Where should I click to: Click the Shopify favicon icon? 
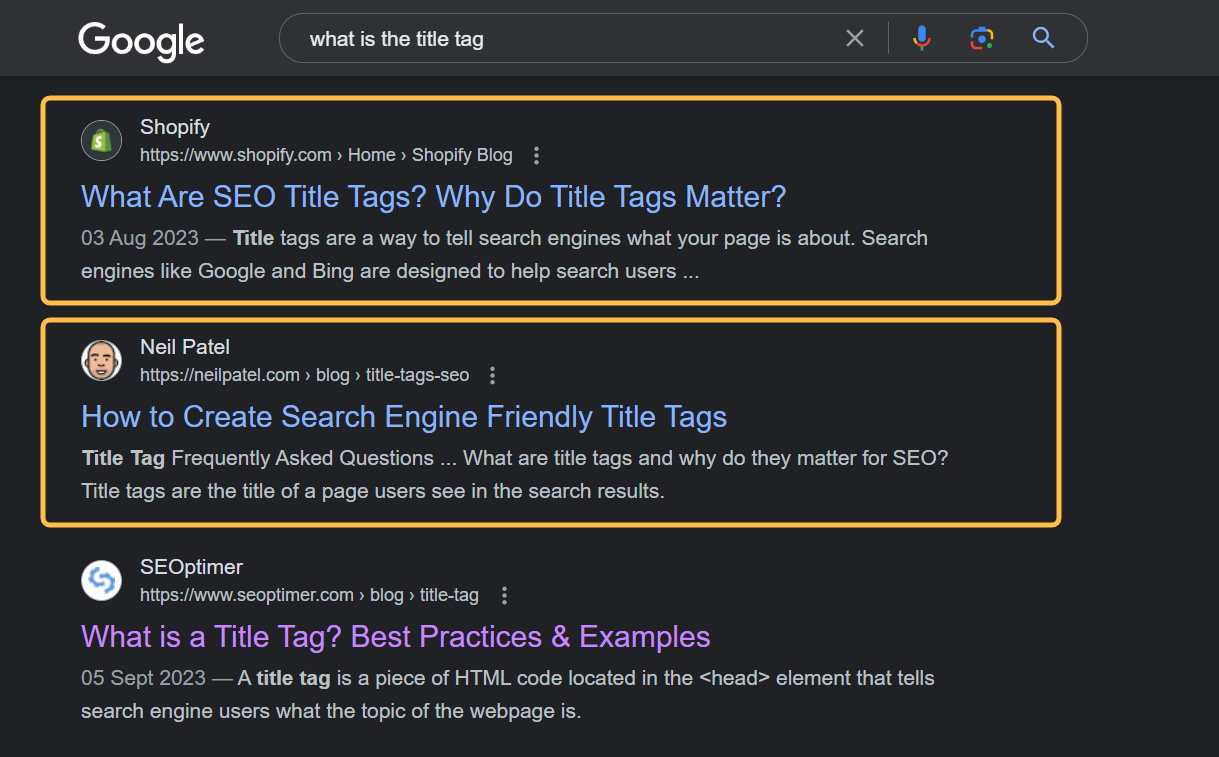[101, 140]
